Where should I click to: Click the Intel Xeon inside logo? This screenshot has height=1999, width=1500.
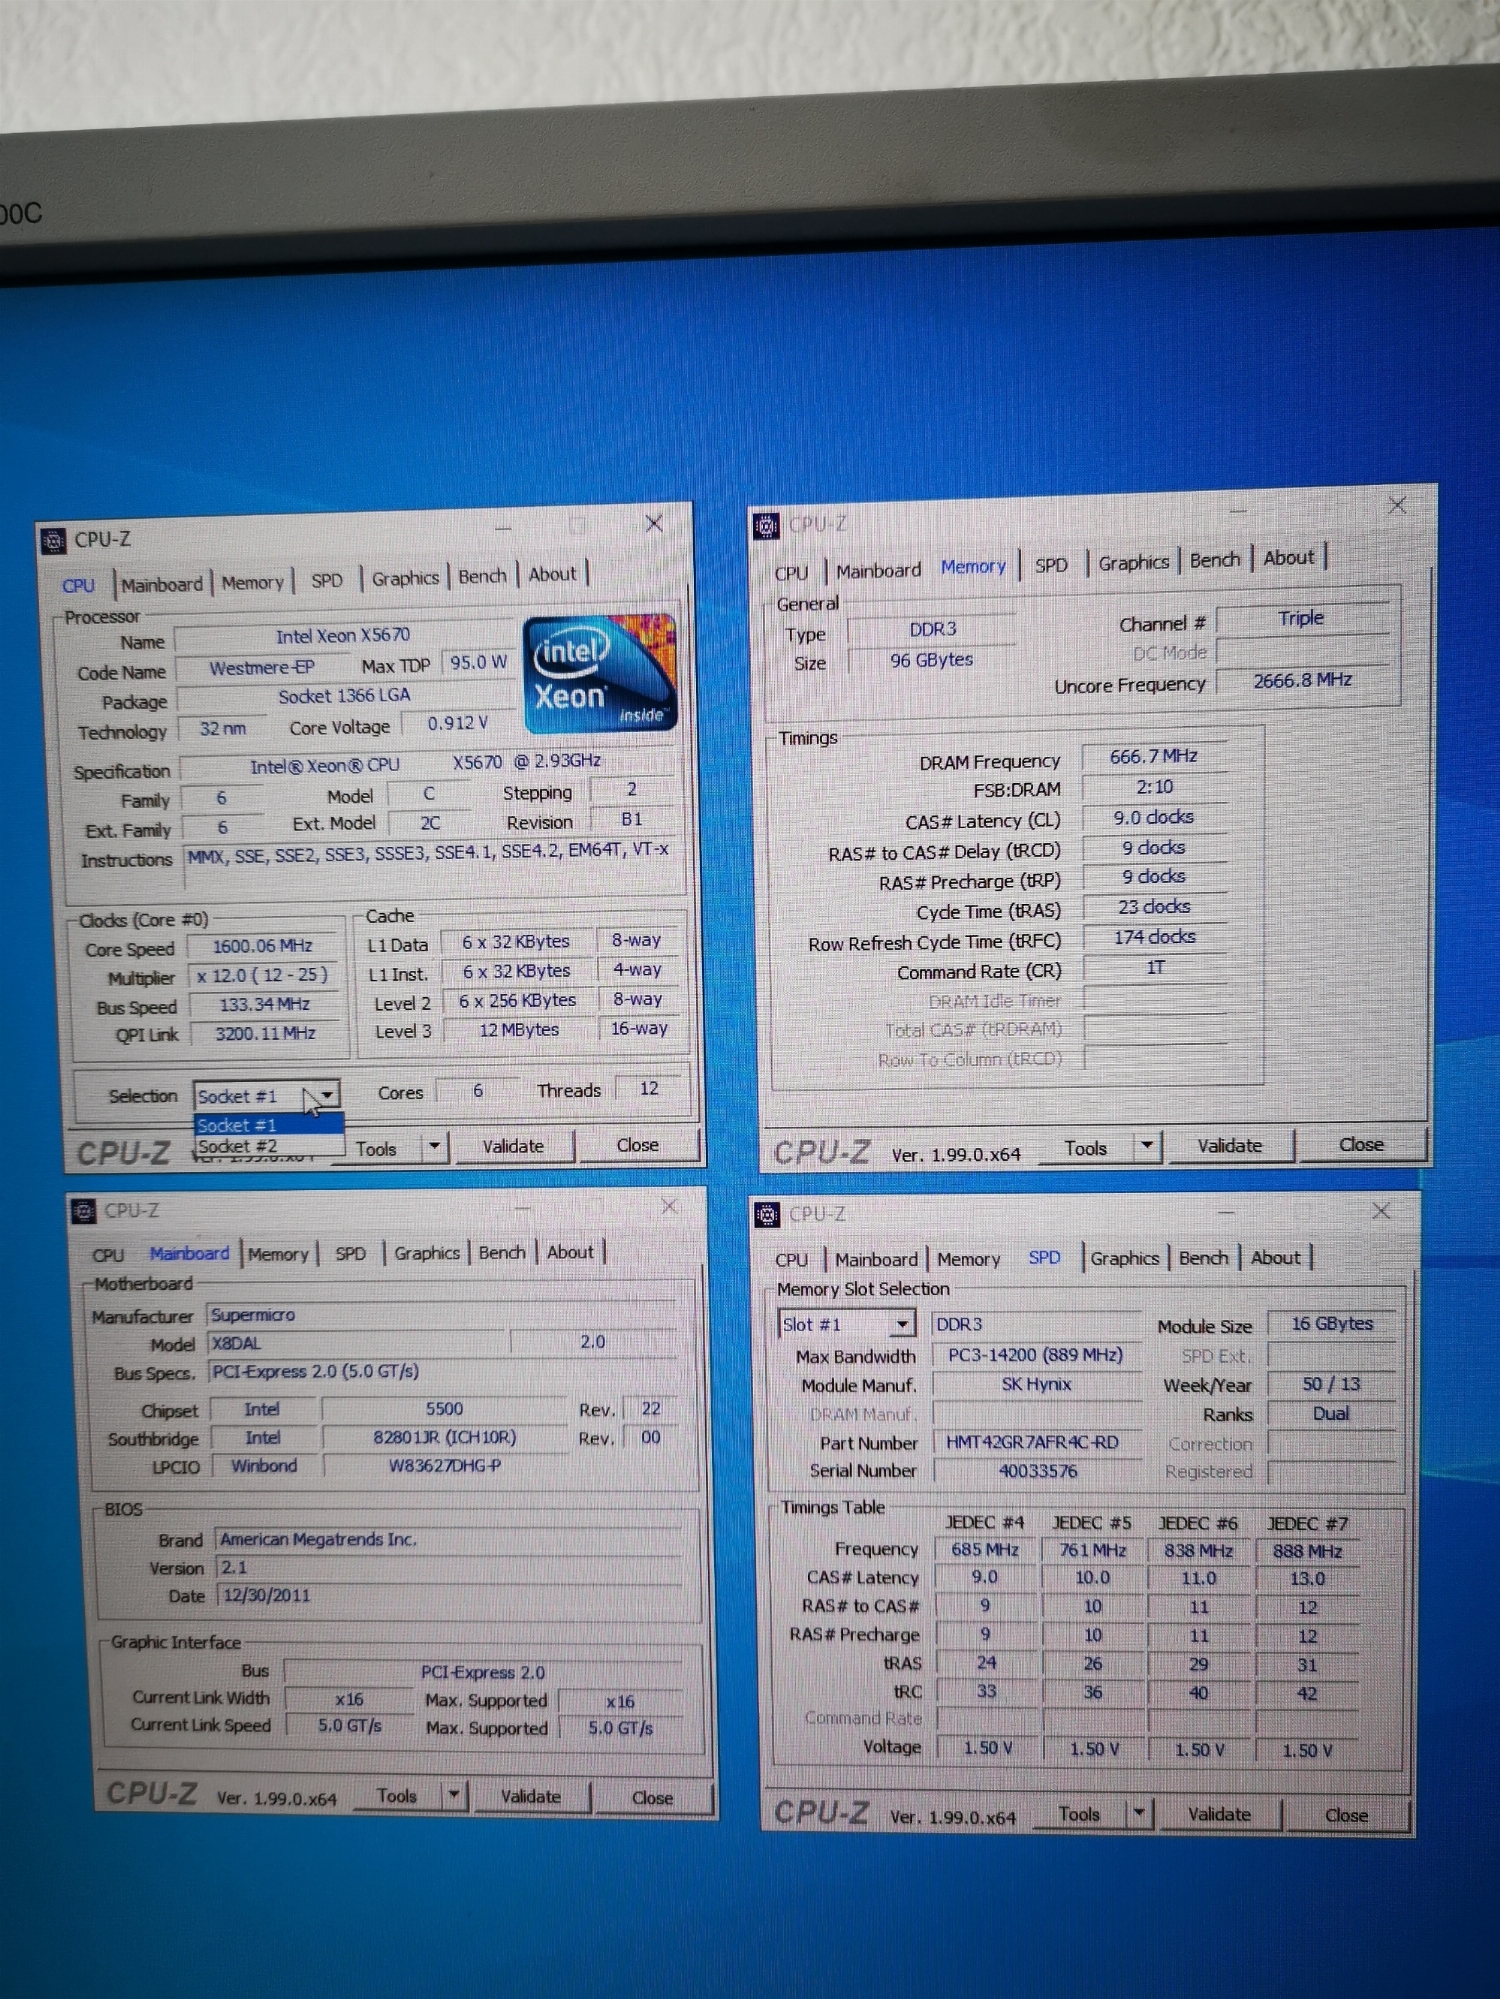[599, 672]
